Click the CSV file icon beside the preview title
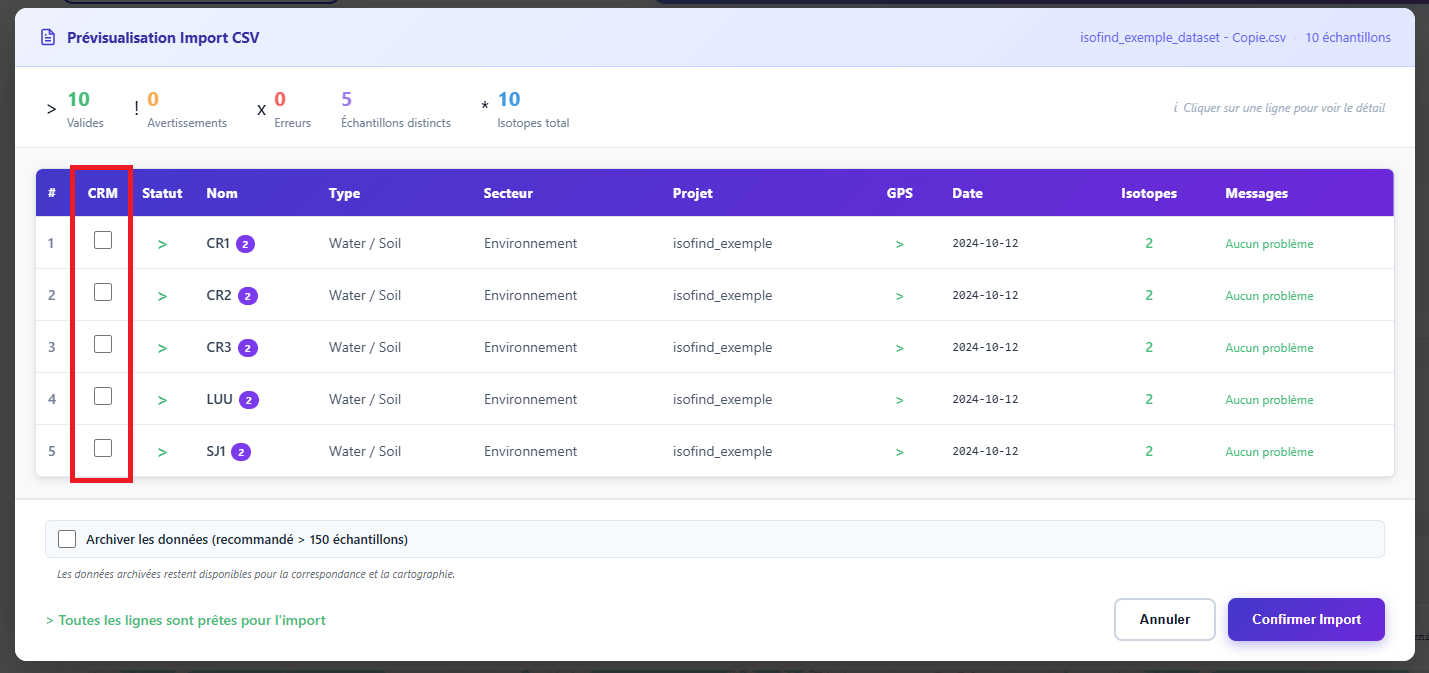This screenshot has height=673, width=1429. [x=47, y=36]
